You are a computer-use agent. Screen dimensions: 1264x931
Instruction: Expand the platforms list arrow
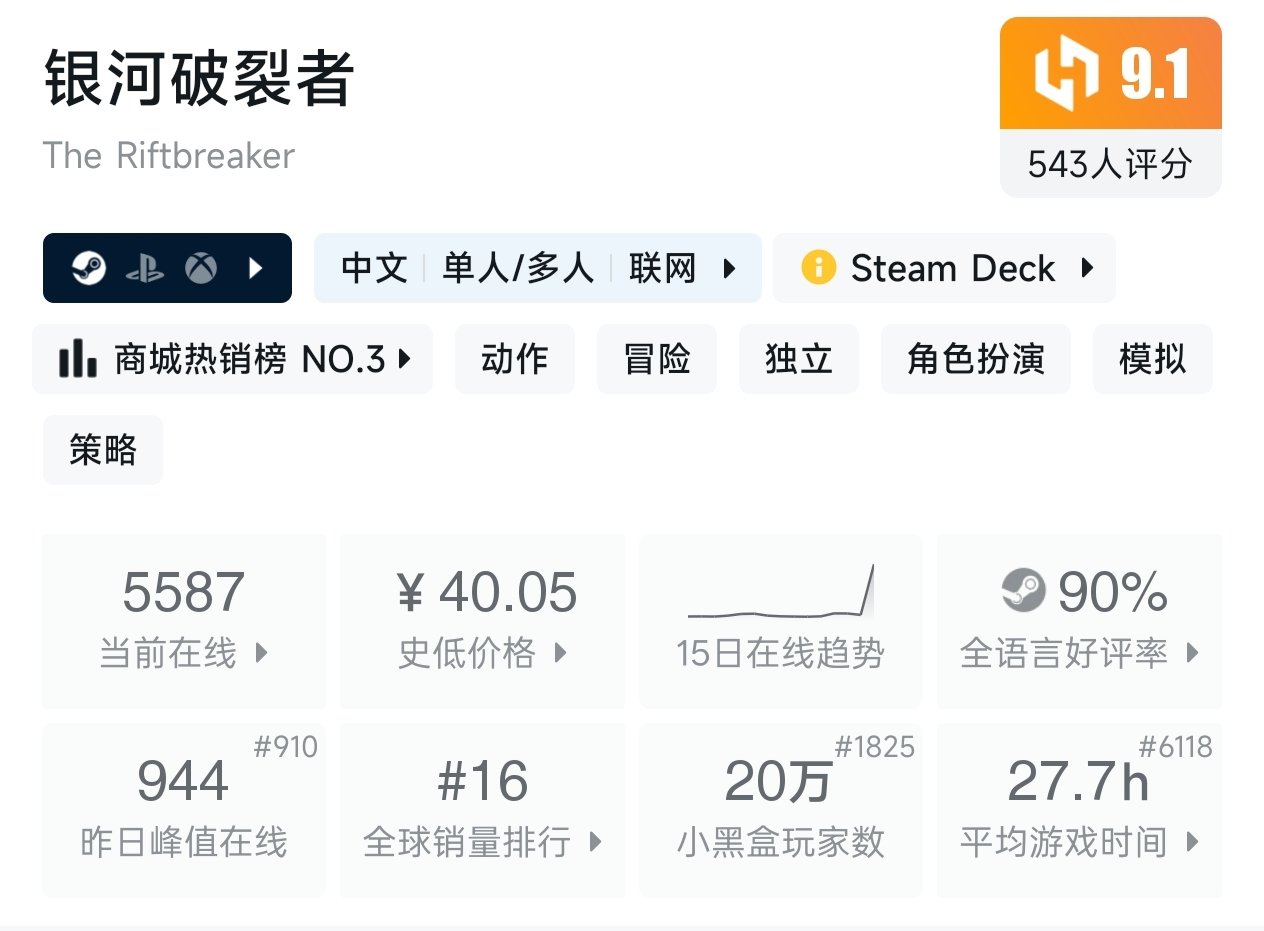(x=256, y=268)
